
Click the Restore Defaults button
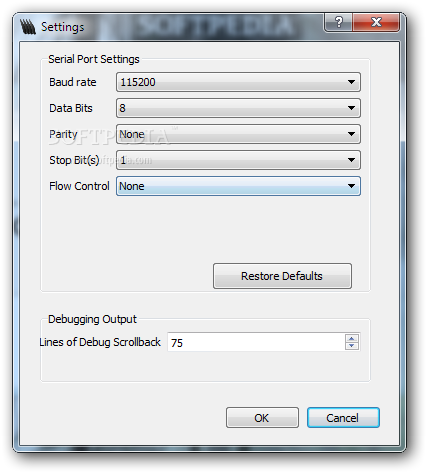point(282,276)
